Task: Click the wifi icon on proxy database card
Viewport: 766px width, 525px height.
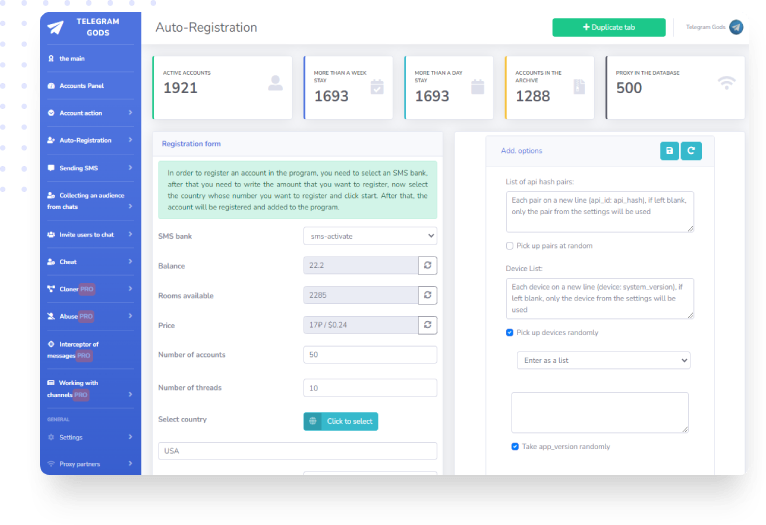Action: pyautogui.click(x=726, y=83)
